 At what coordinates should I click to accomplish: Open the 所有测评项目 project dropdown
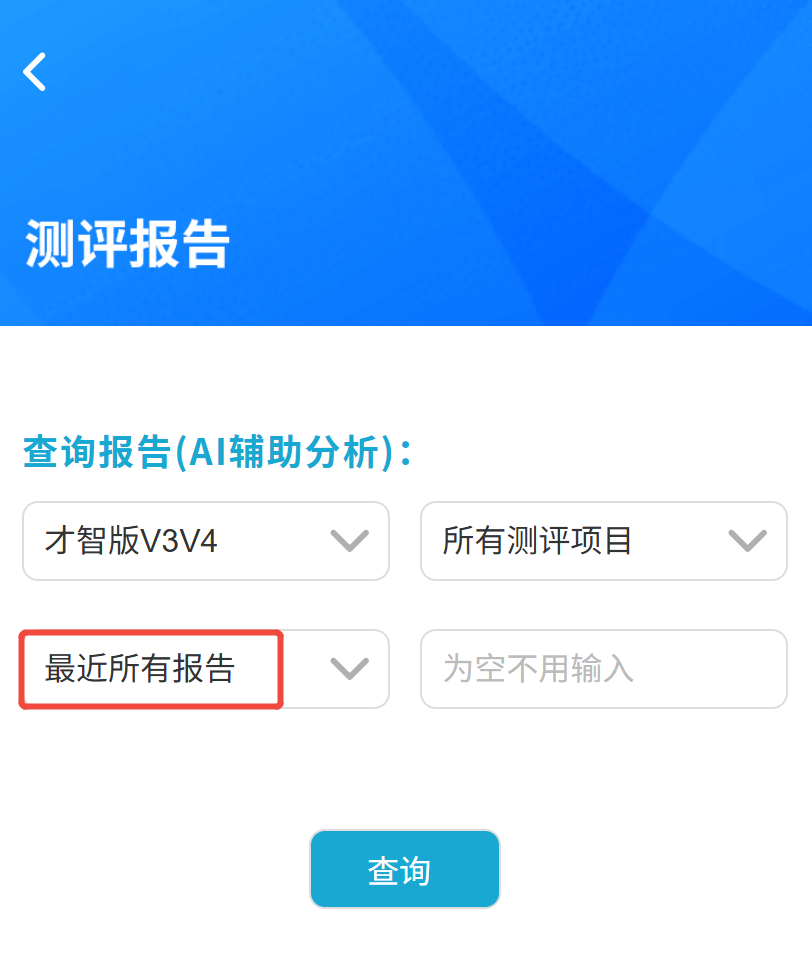tap(604, 541)
